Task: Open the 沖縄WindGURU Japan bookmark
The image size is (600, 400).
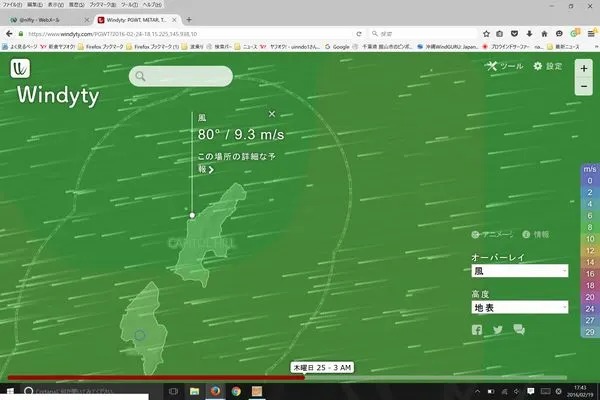Action: (x=448, y=47)
